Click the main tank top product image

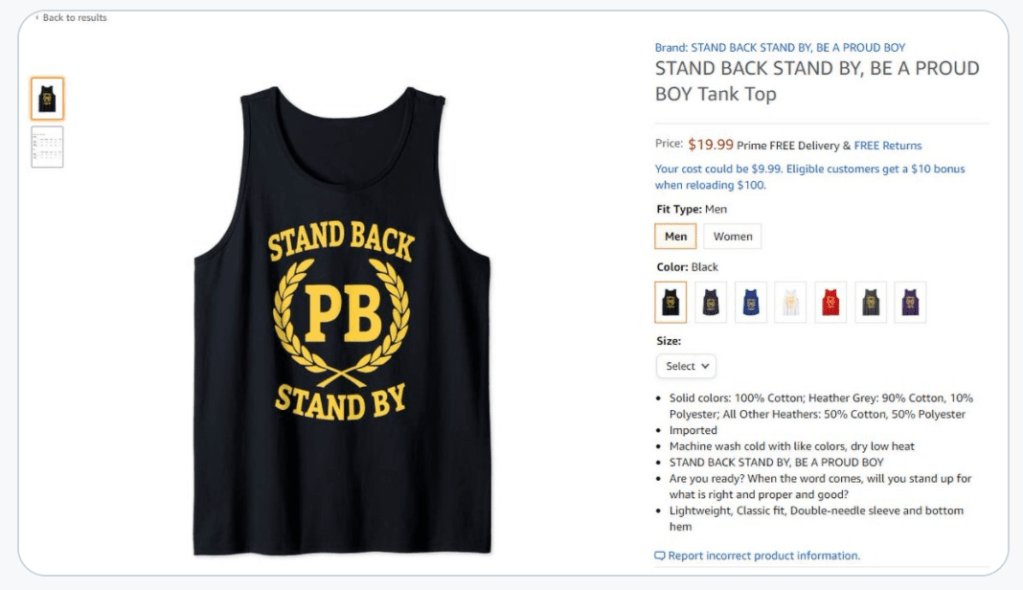click(341, 320)
